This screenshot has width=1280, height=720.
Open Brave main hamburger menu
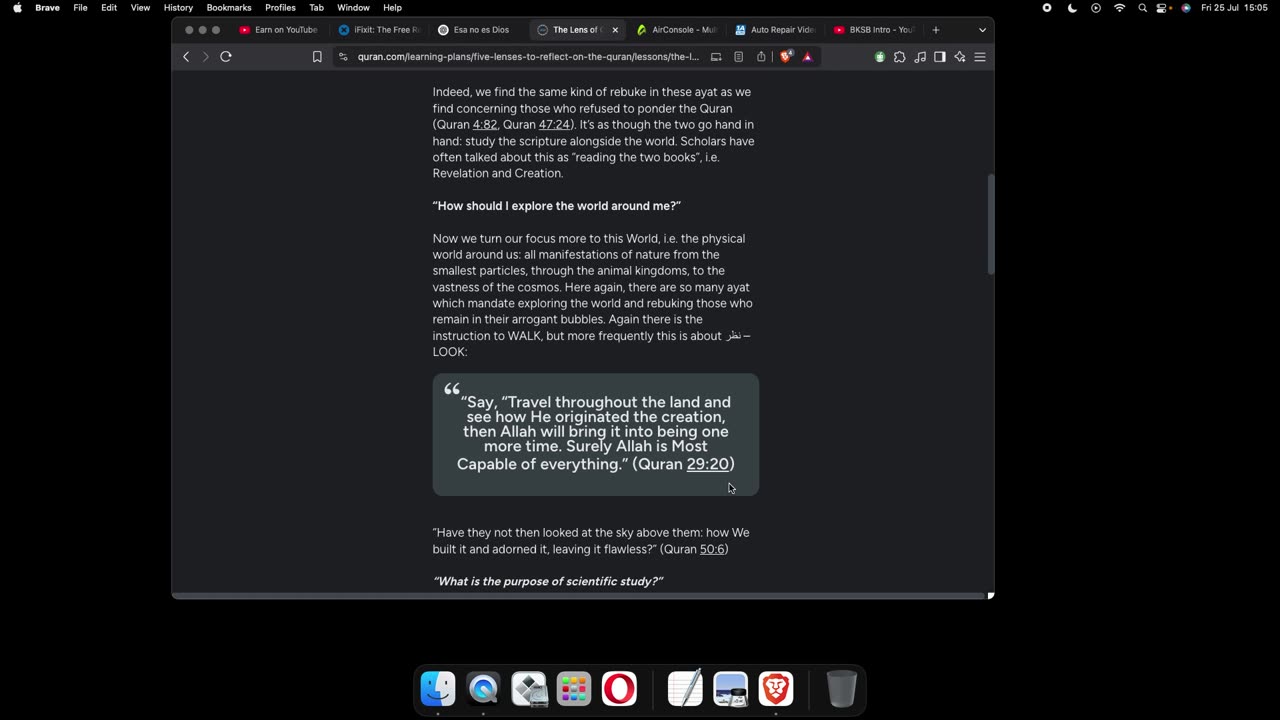980,57
